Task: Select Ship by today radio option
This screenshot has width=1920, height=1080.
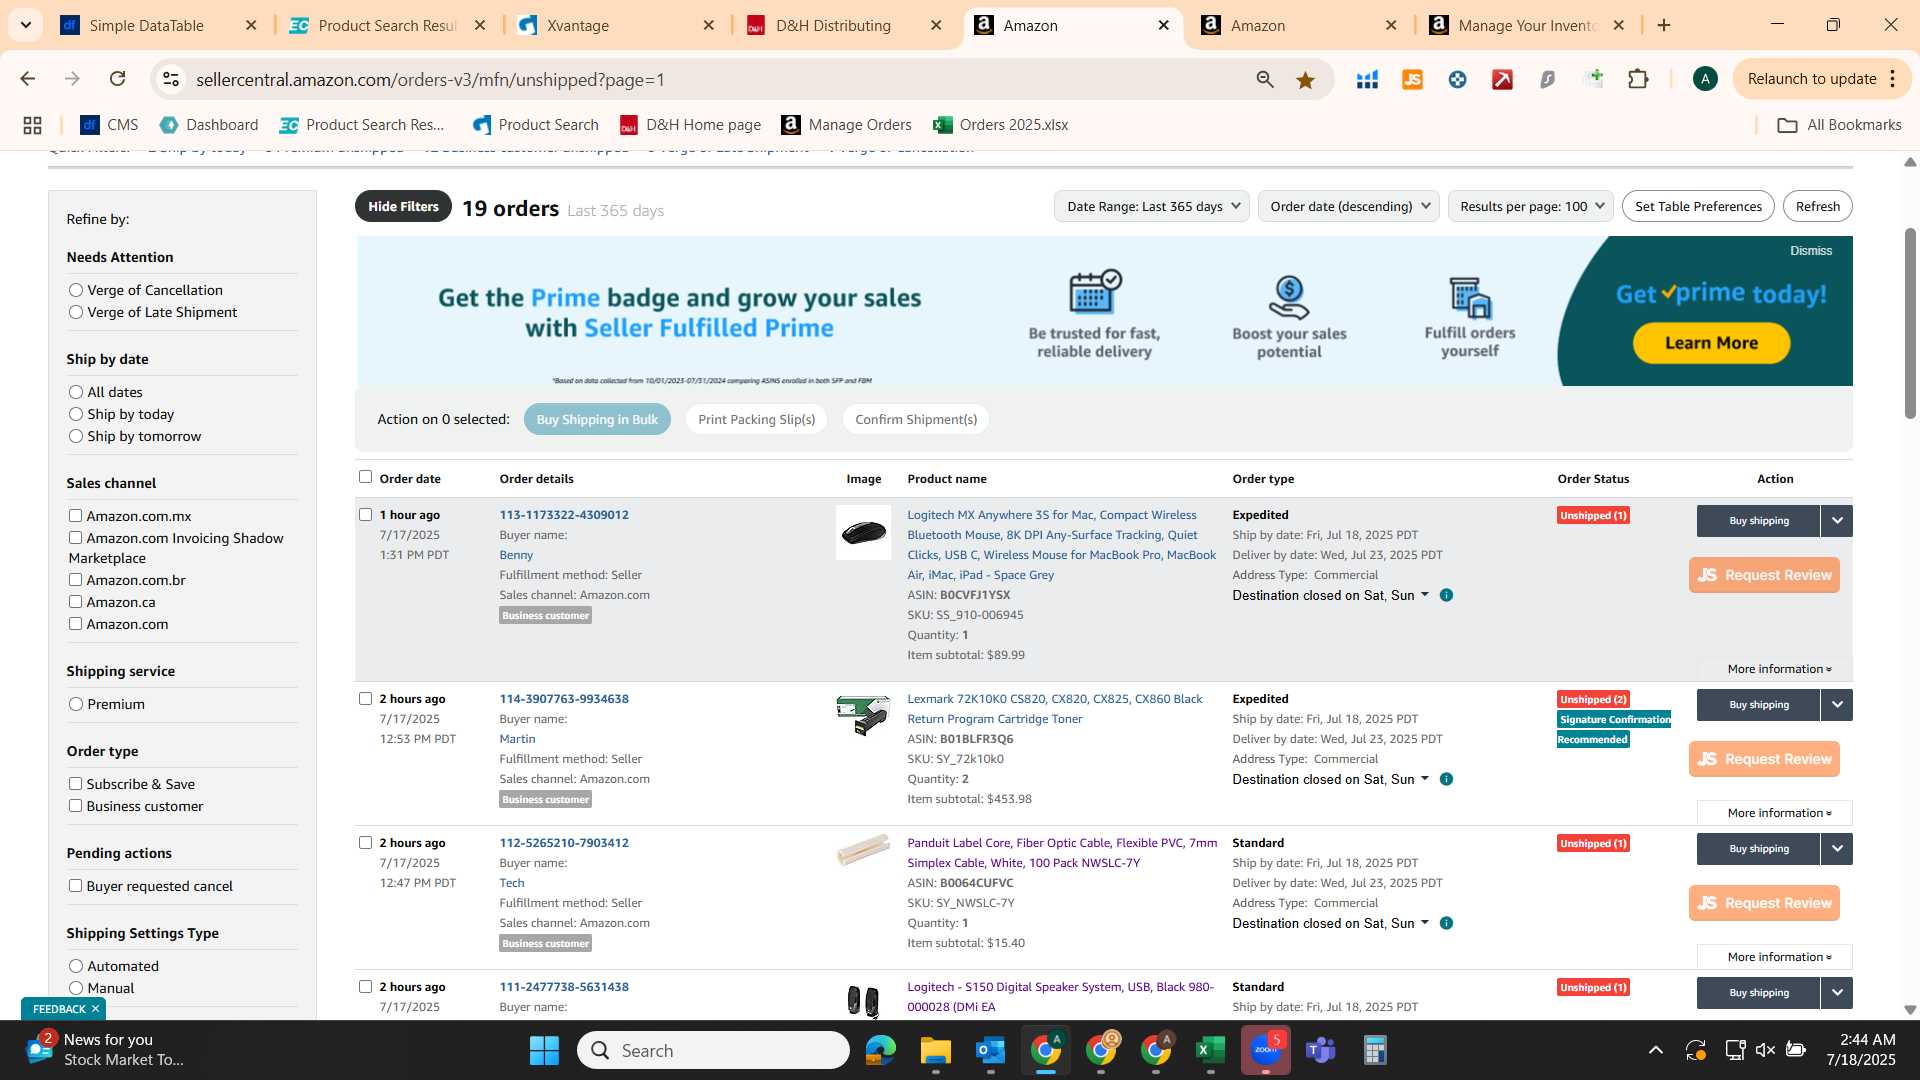Action: (76, 414)
